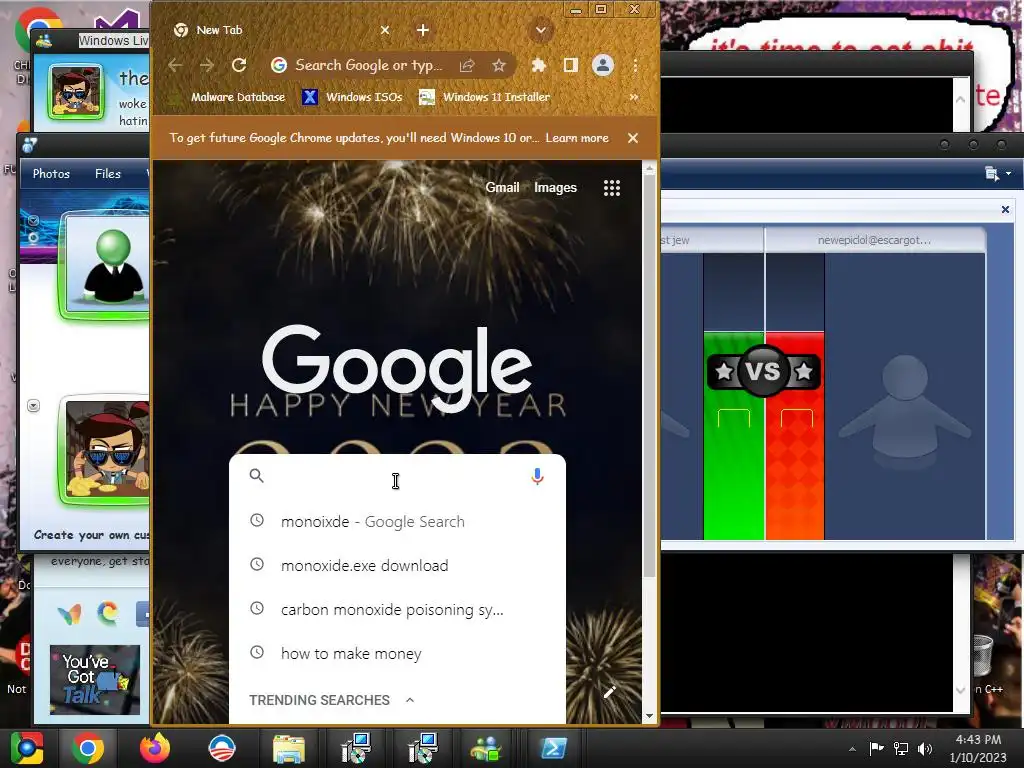
Task: Open the Chrome extensions puzzle icon
Action: (x=539, y=65)
